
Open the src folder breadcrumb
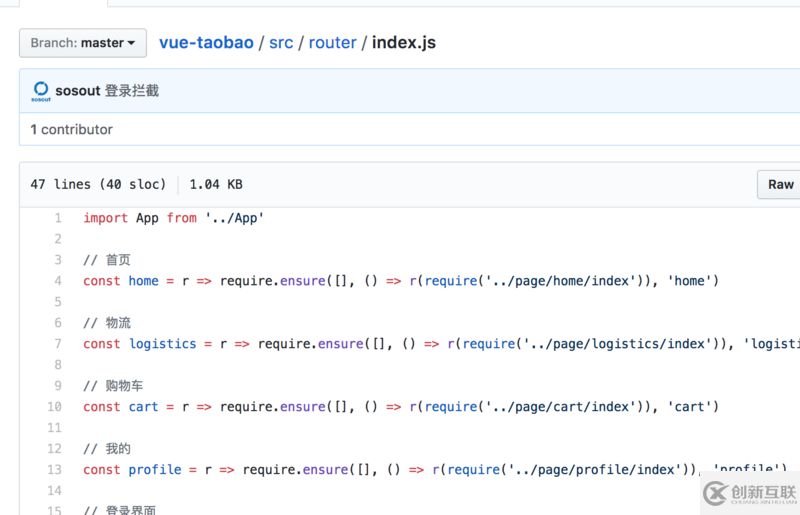pos(280,43)
